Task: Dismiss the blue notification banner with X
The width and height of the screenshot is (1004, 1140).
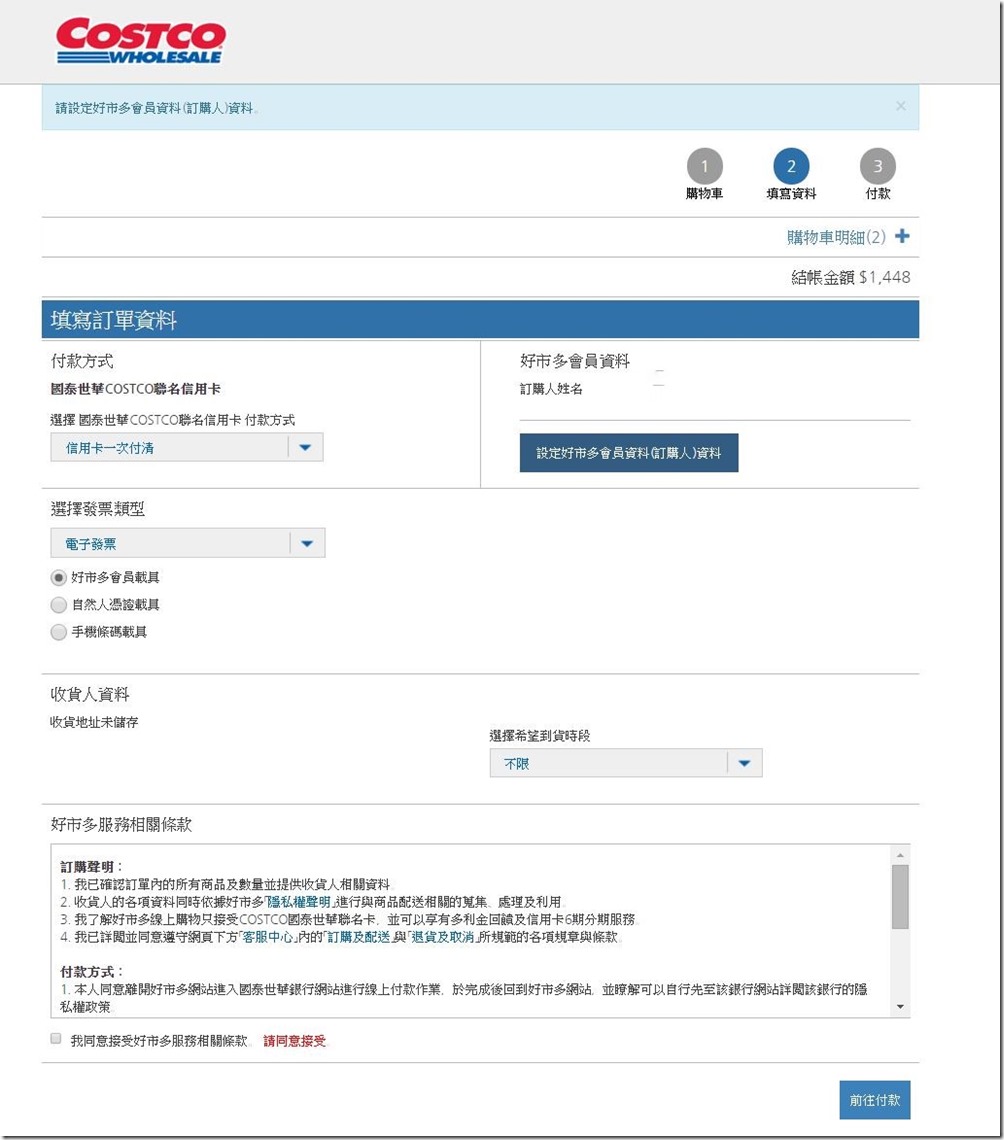Action: pyautogui.click(x=901, y=106)
